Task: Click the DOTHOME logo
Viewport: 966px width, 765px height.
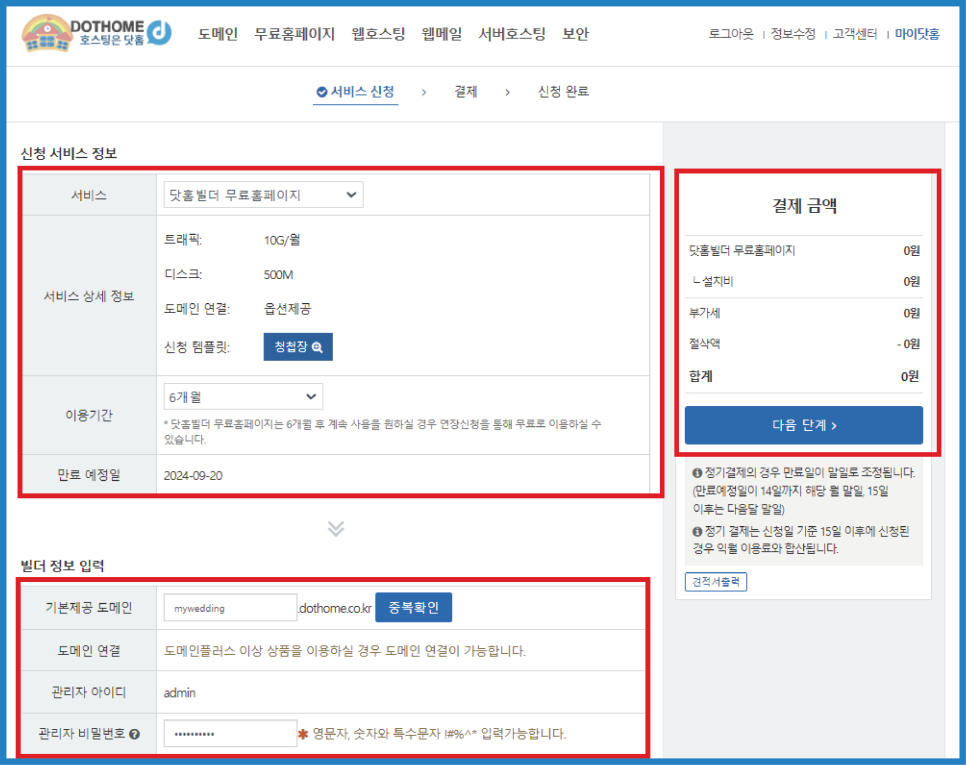Action: [x=96, y=33]
